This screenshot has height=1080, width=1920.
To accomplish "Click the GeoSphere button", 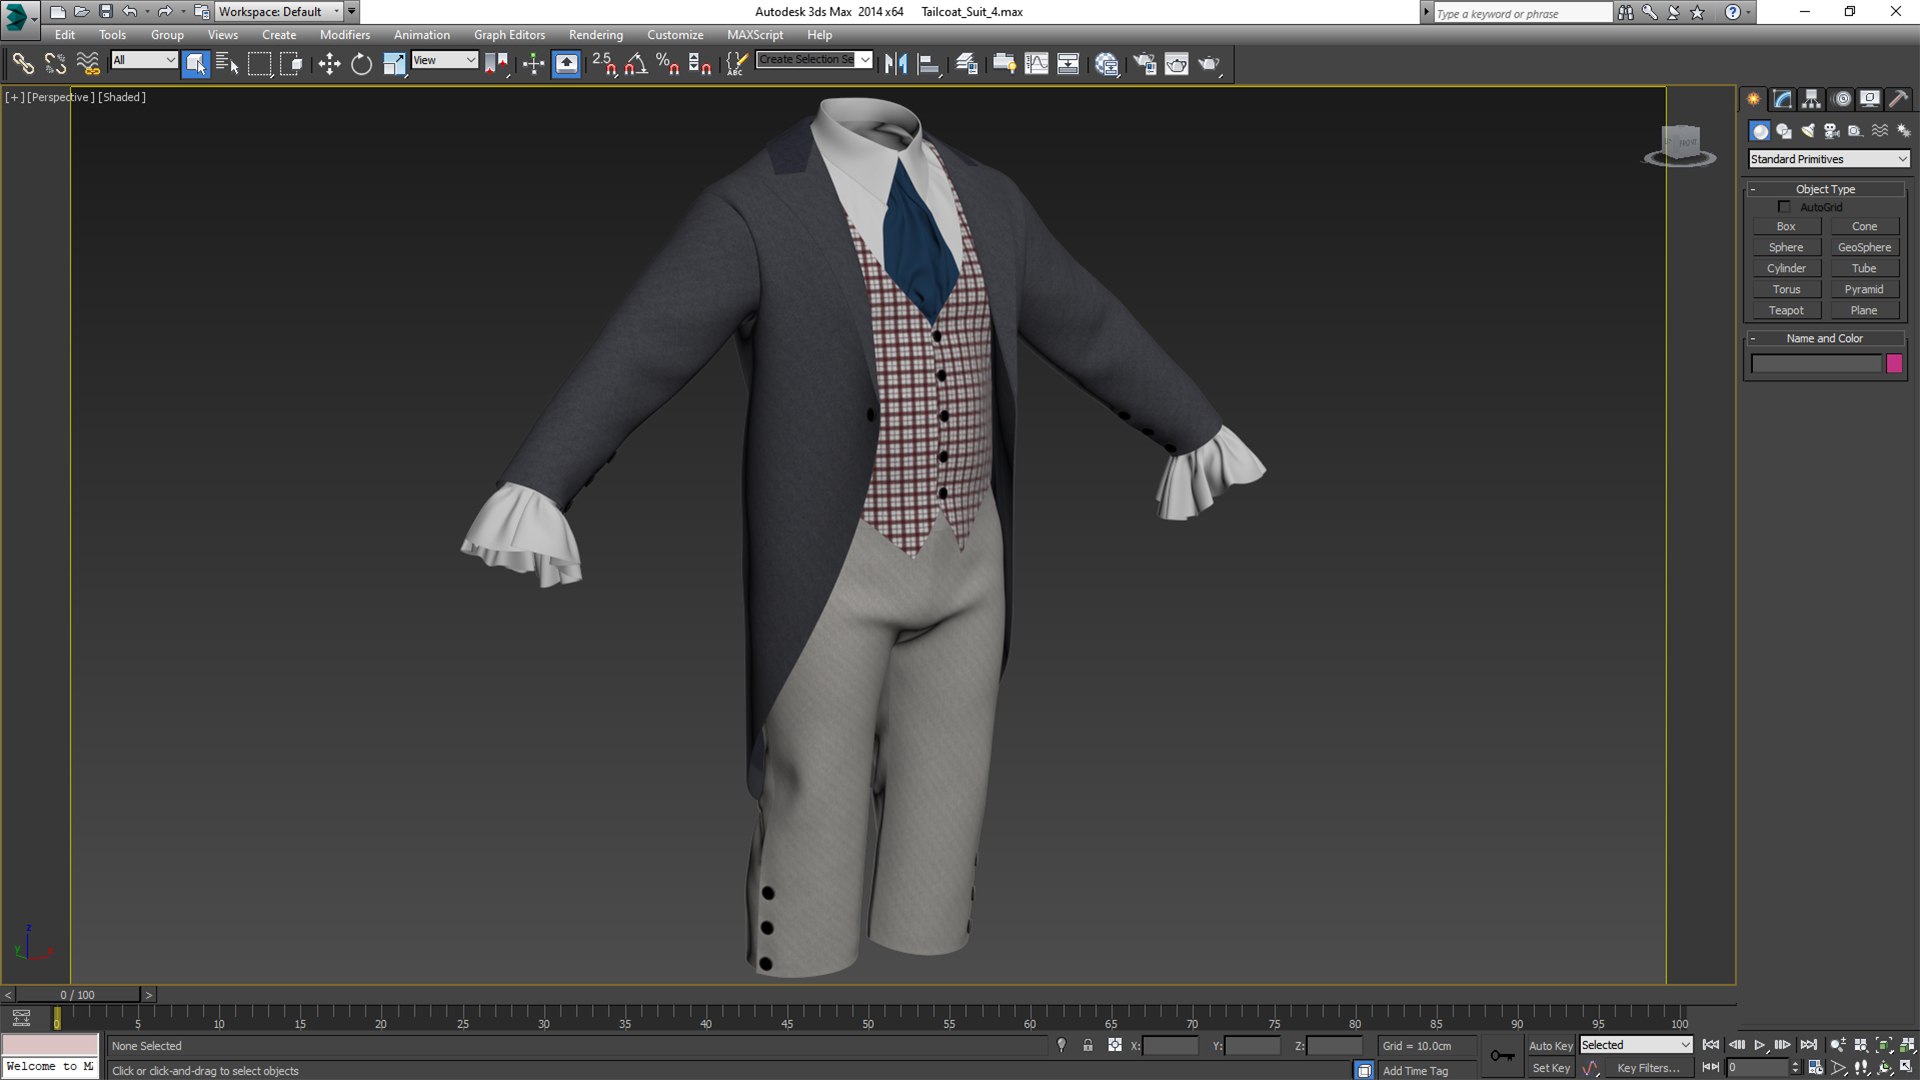I will pos(1864,247).
